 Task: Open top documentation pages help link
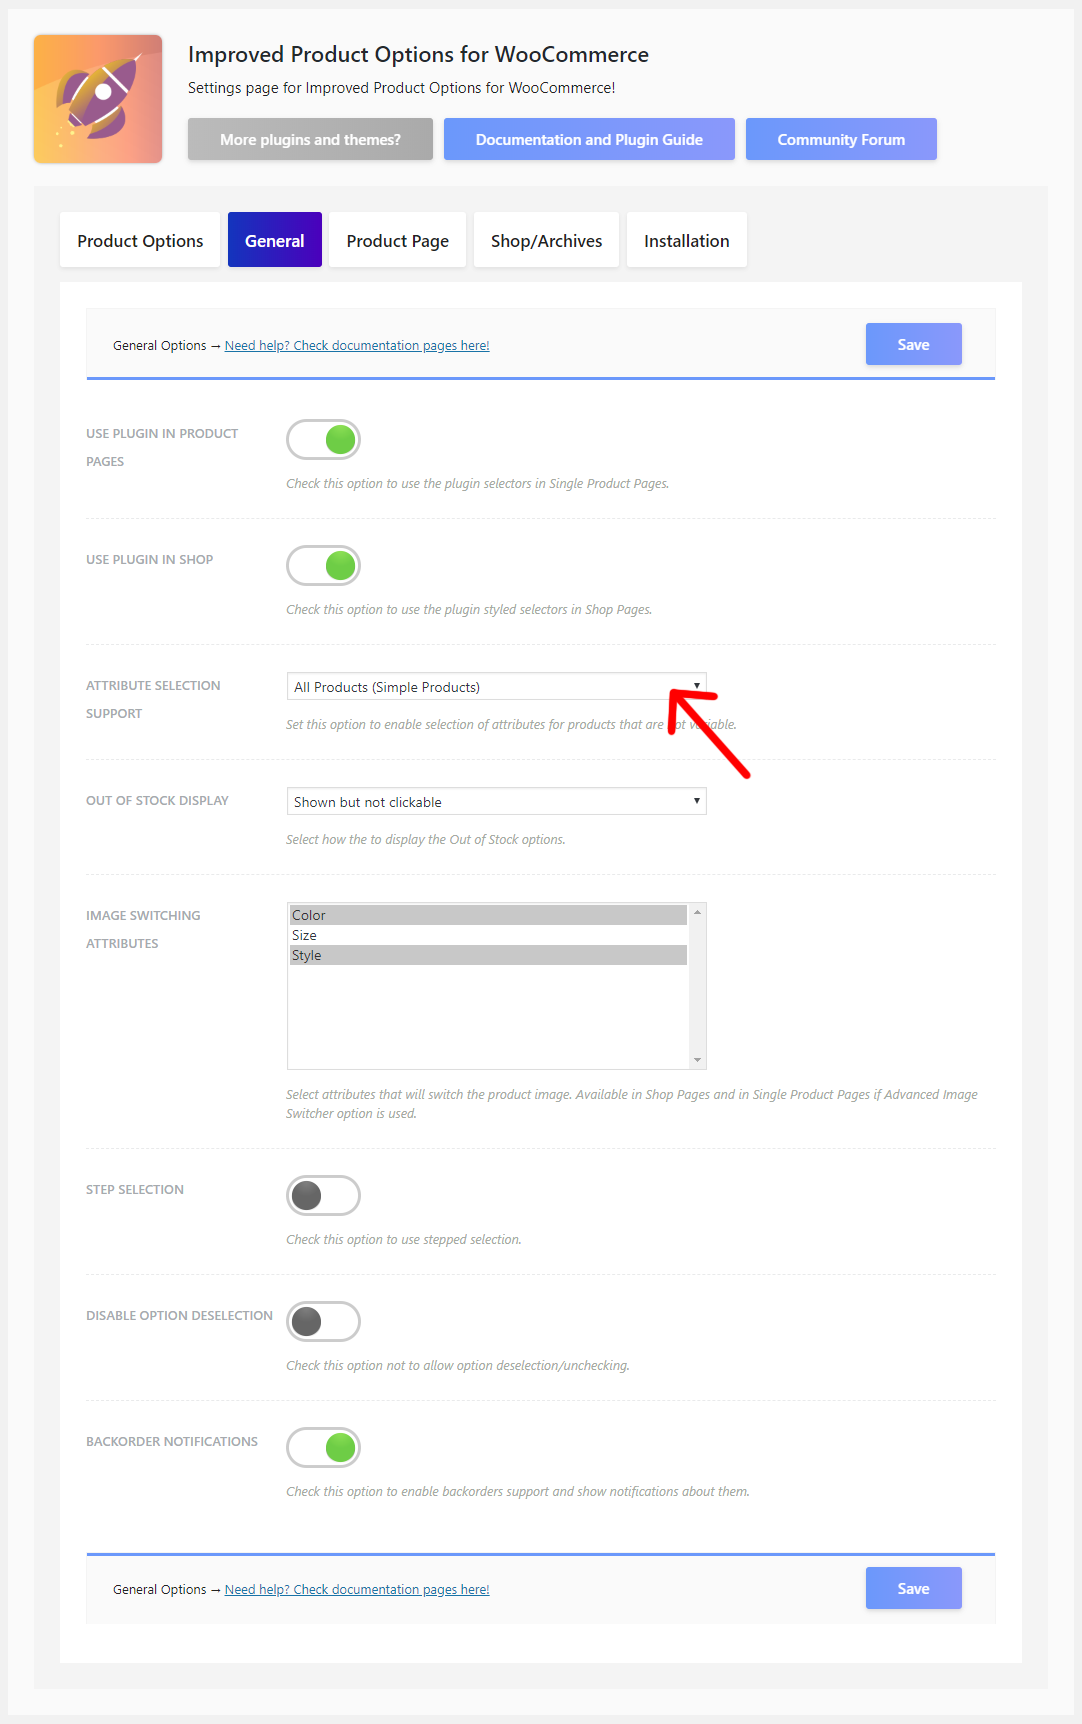pyautogui.click(x=357, y=346)
